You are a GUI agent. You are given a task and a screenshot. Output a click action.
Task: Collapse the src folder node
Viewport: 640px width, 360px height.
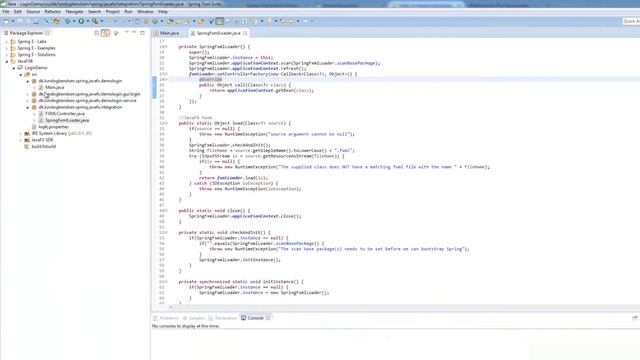pos(20,74)
